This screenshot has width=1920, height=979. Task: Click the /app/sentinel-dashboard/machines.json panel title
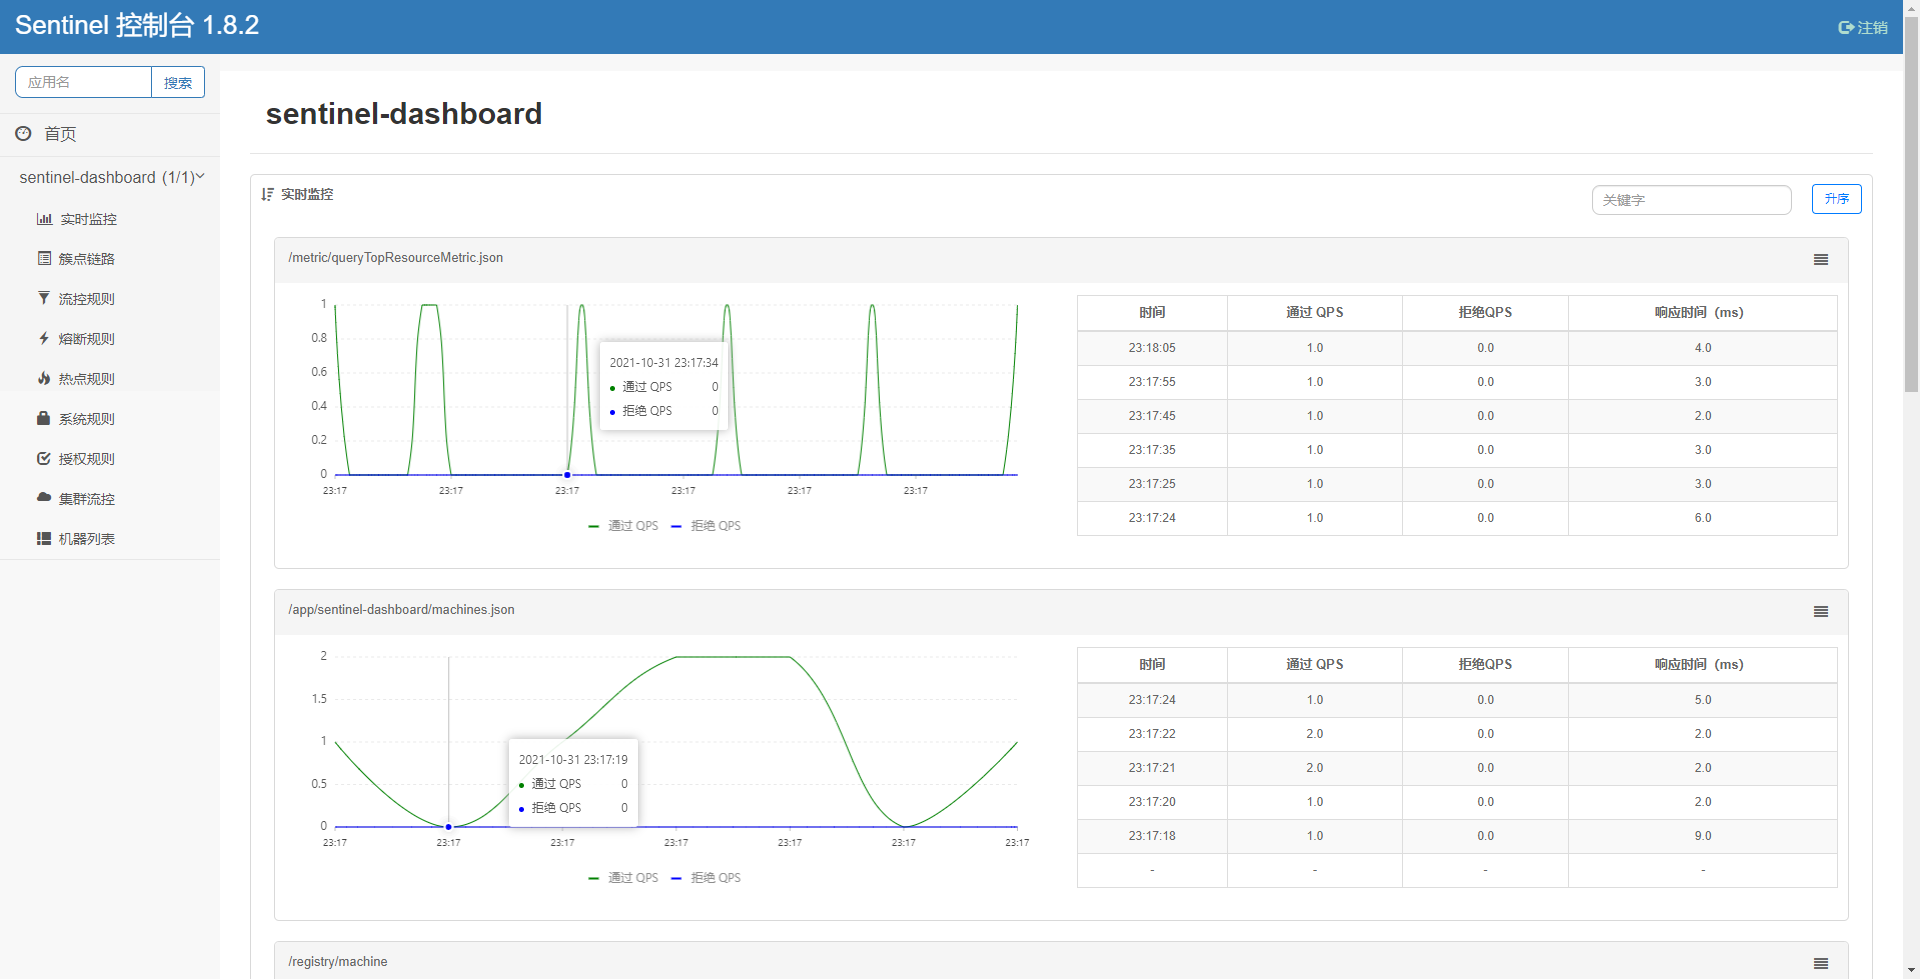(x=401, y=610)
